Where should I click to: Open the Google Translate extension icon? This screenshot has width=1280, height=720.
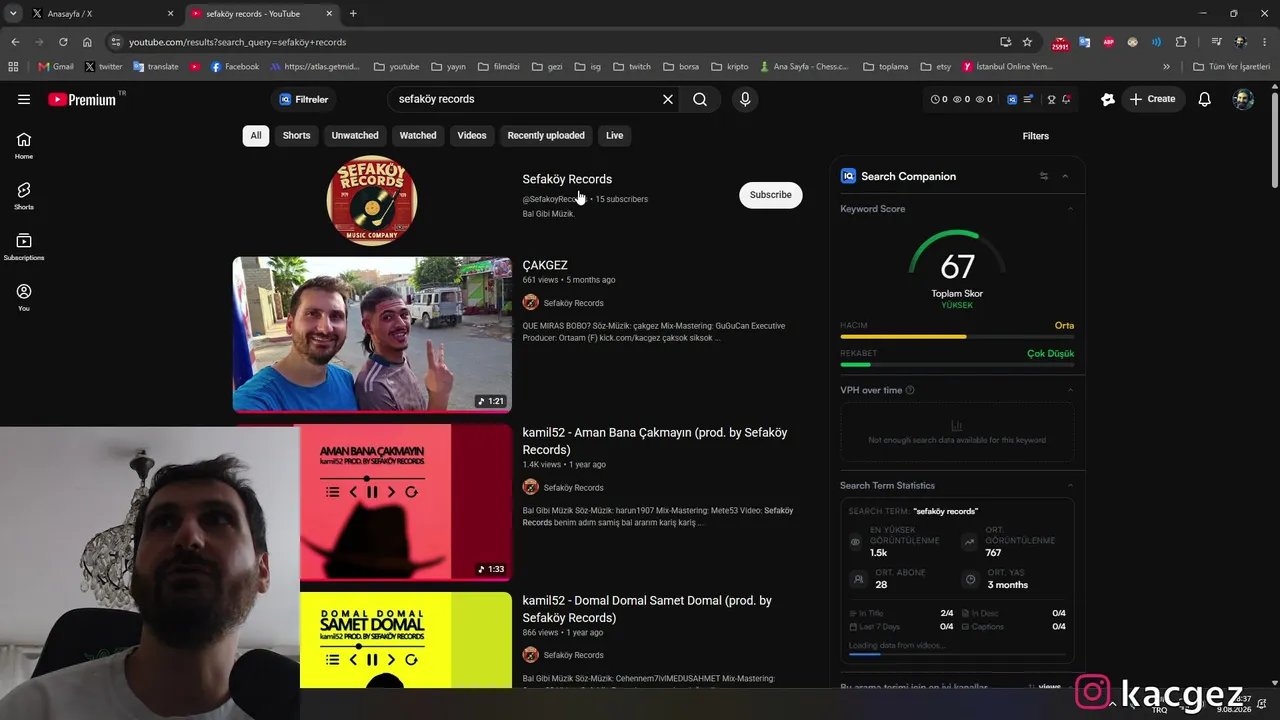pos(1085,42)
